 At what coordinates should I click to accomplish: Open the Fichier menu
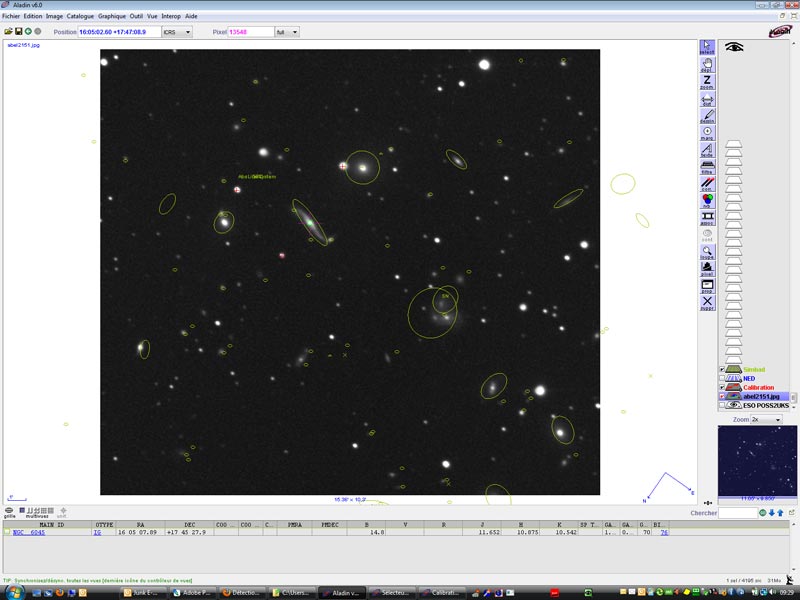click(11, 16)
